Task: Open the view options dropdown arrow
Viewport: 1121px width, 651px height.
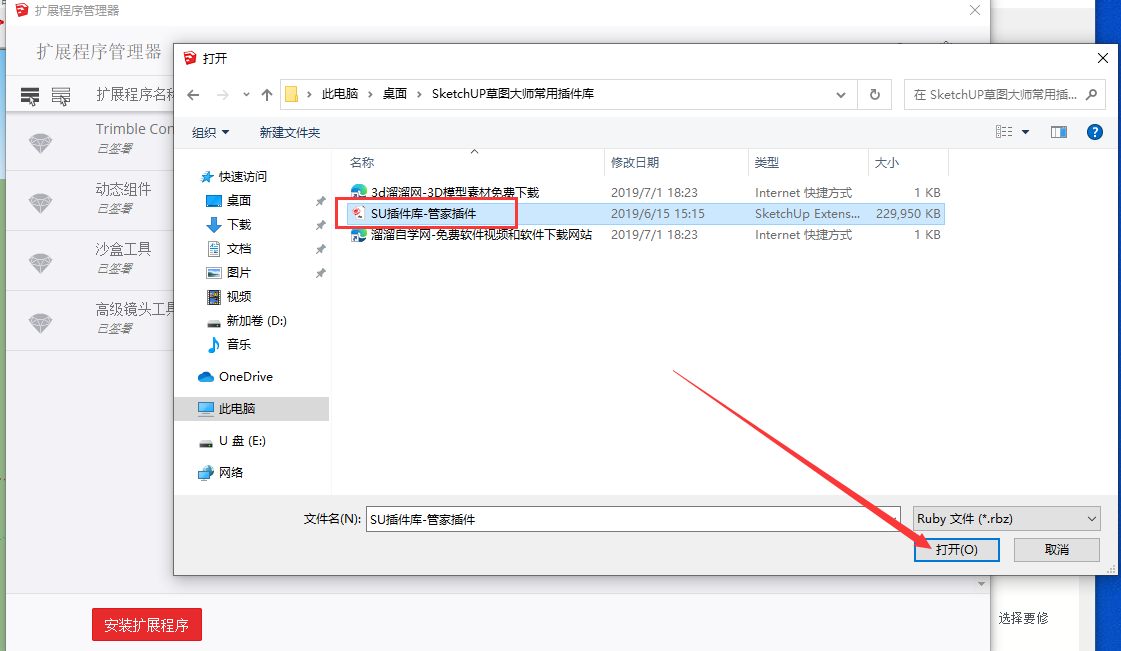Action: tap(1025, 131)
